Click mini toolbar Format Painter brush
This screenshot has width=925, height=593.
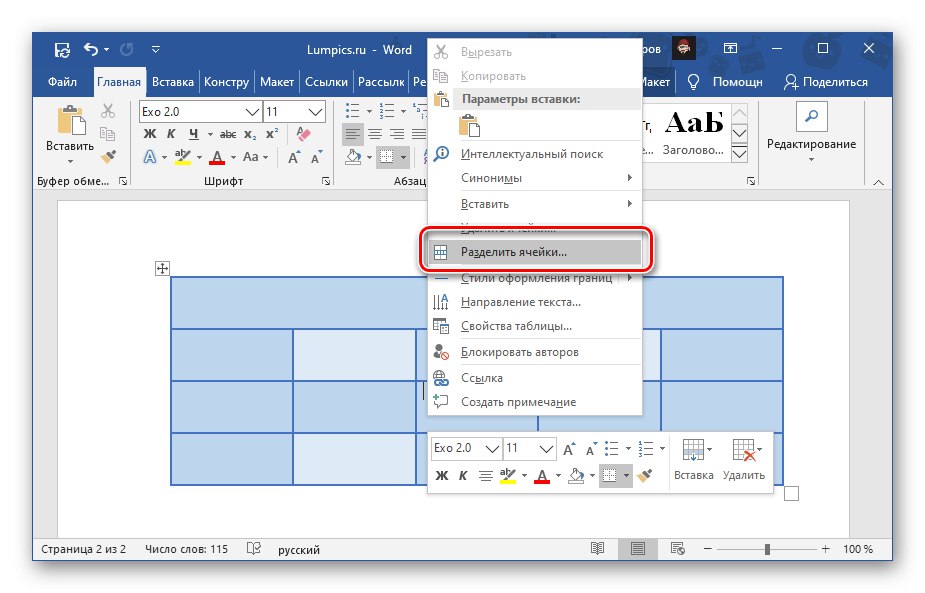point(645,475)
